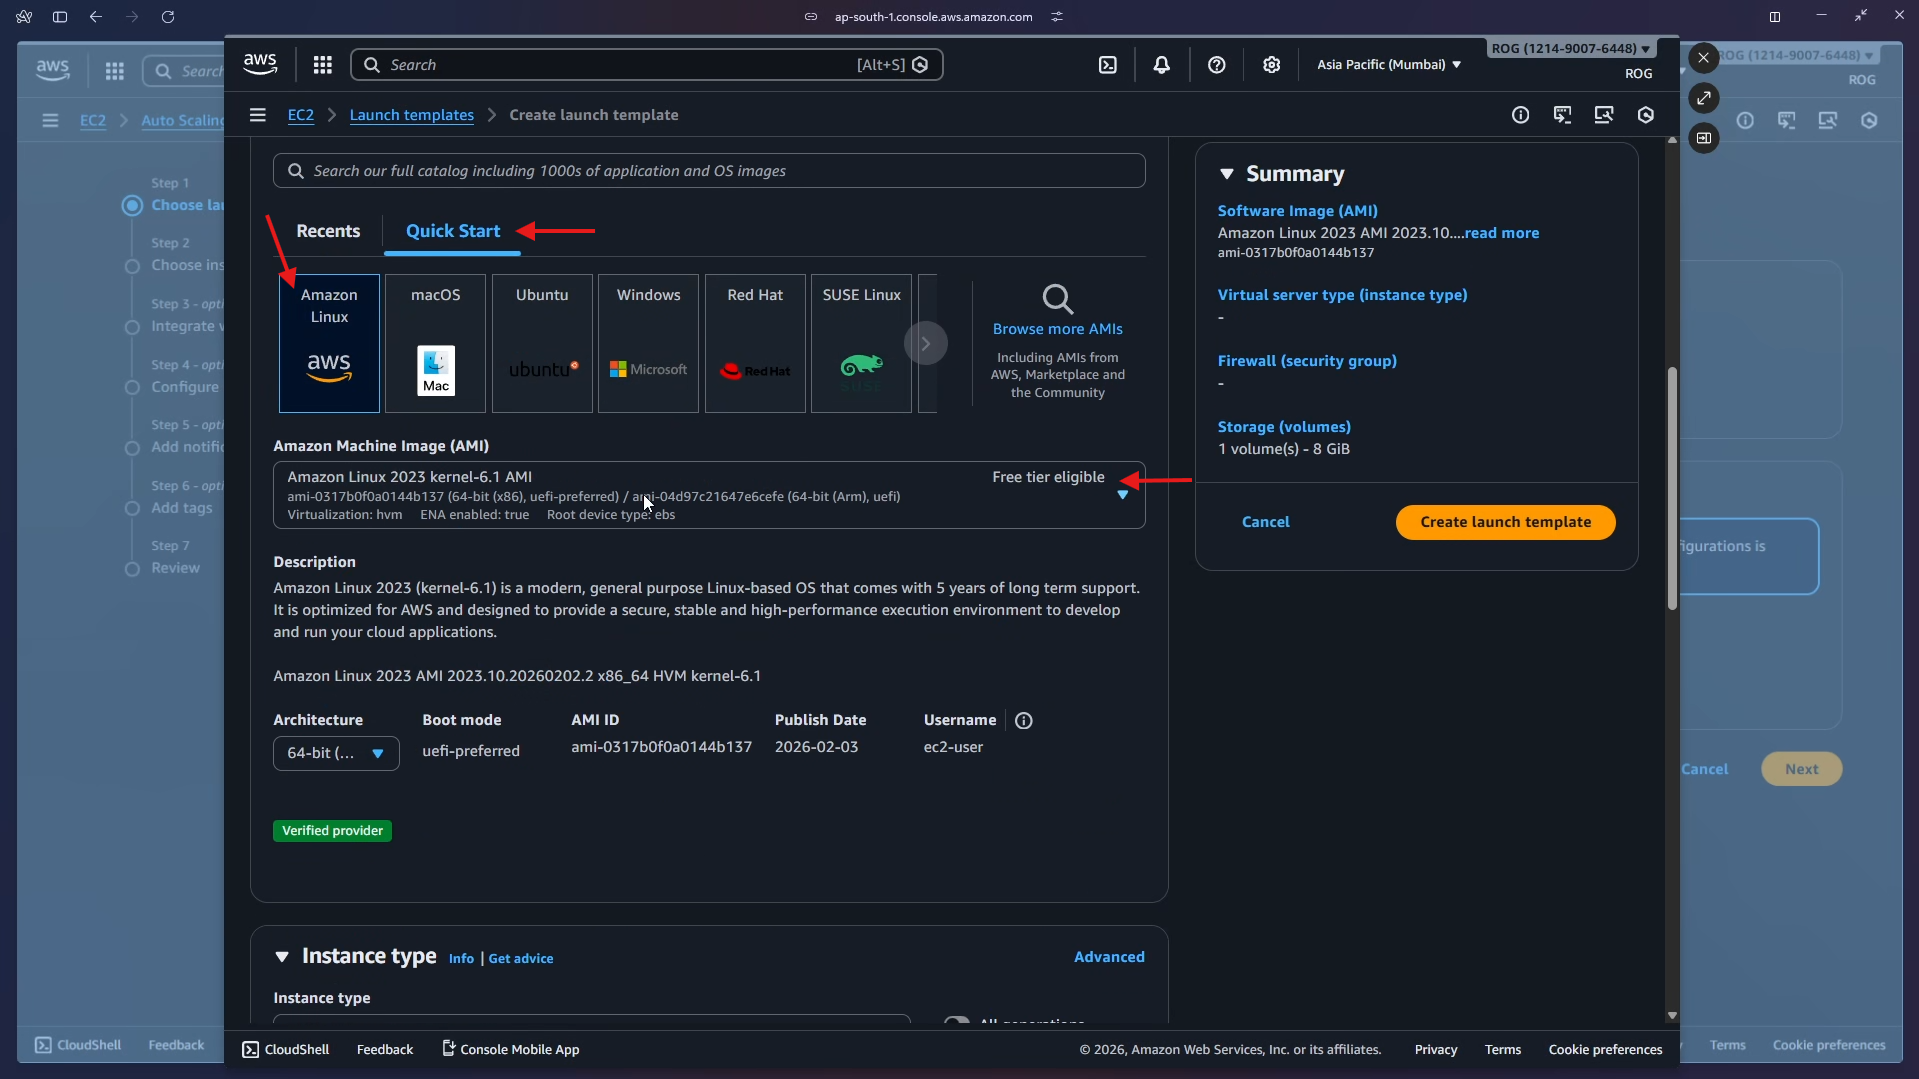Open the read more link in Summary
The width and height of the screenshot is (1919, 1079).
click(x=1503, y=232)
